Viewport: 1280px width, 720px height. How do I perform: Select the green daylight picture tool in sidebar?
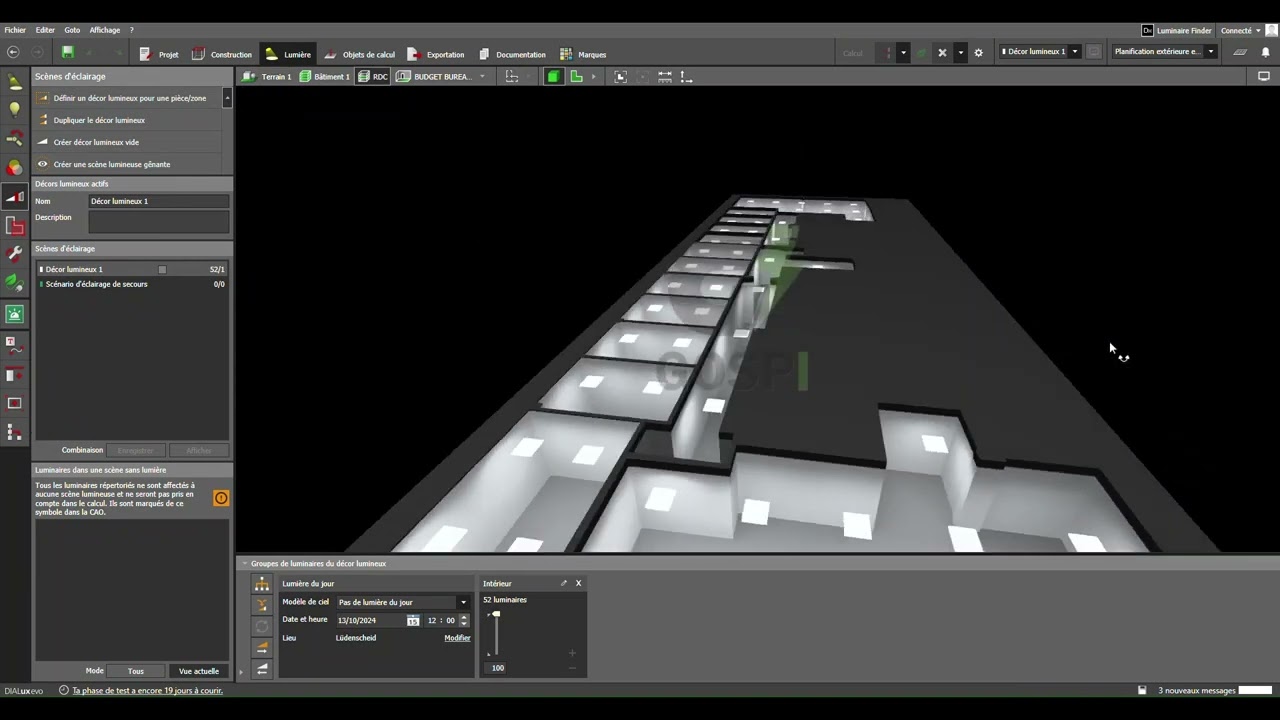point(14,314)
